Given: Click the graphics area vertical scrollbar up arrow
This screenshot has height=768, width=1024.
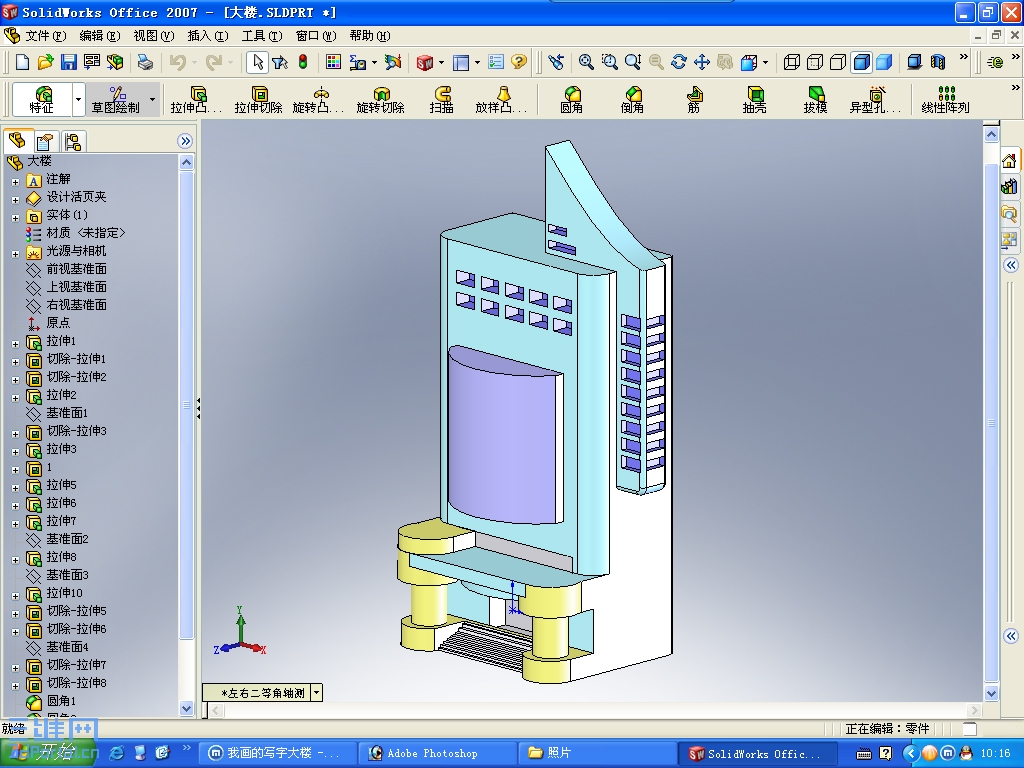Looking at the screenshot, I should point(991,135).
